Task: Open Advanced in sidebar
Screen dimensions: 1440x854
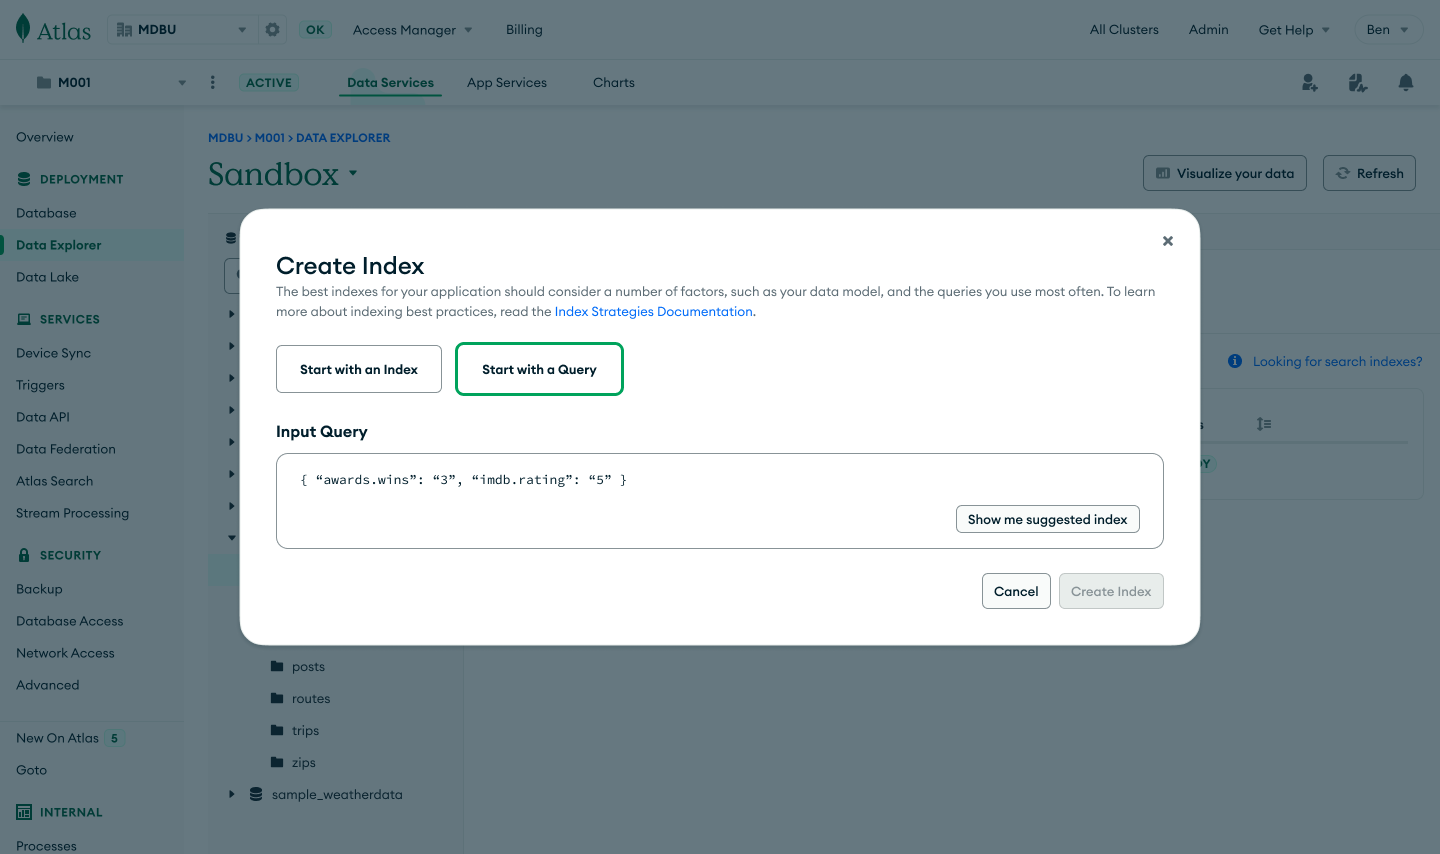Action: [47, 685]
